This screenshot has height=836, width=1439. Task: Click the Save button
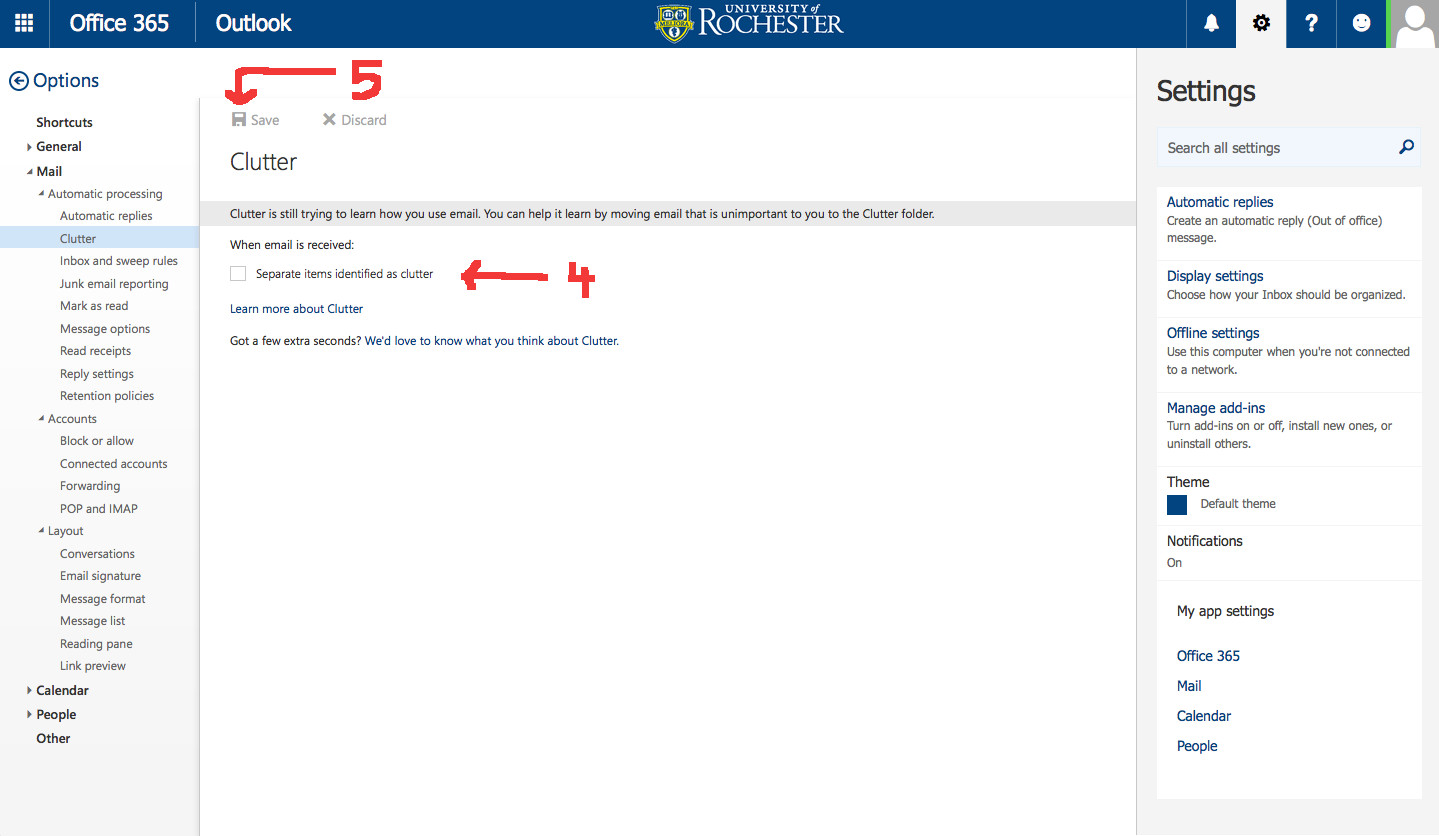point(255,120)
